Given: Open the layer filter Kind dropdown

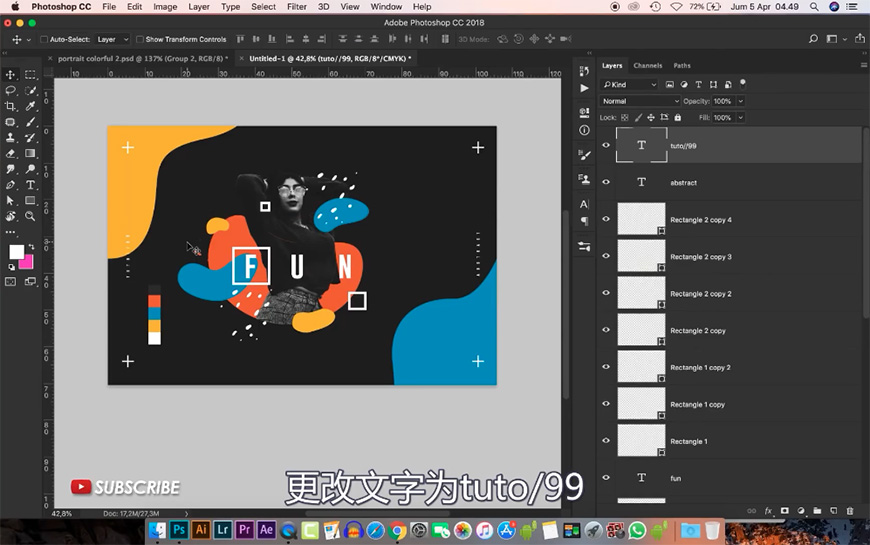Looking at the screenshot, I should (629, 84).
